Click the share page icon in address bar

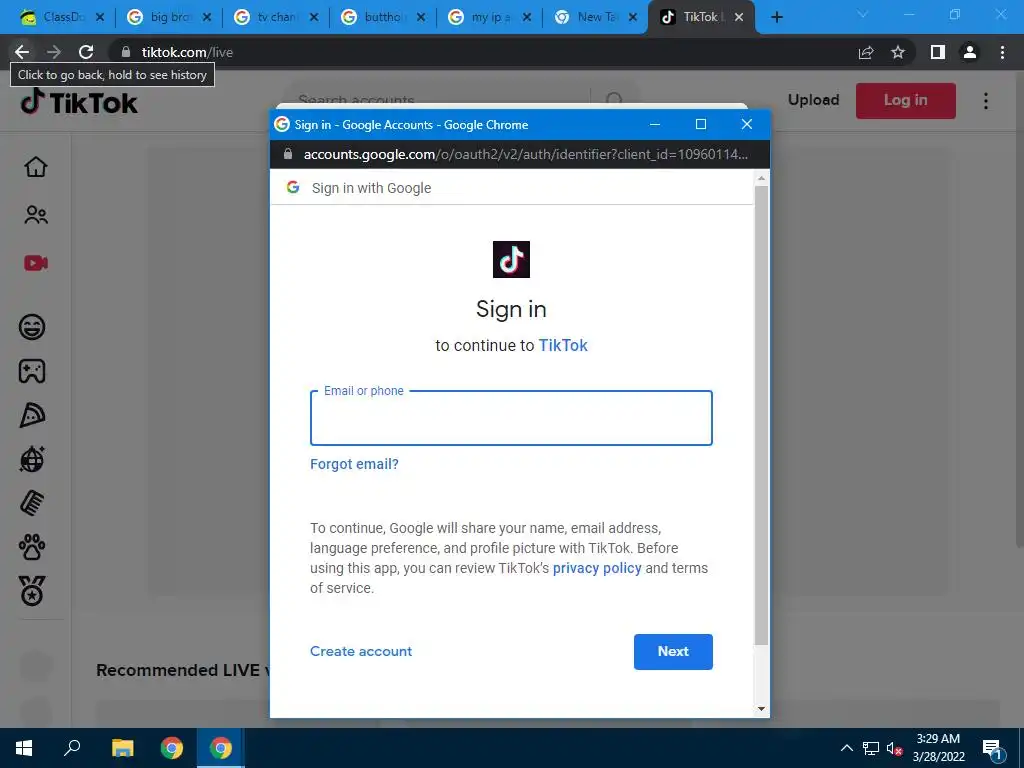(x=866, y=52)
